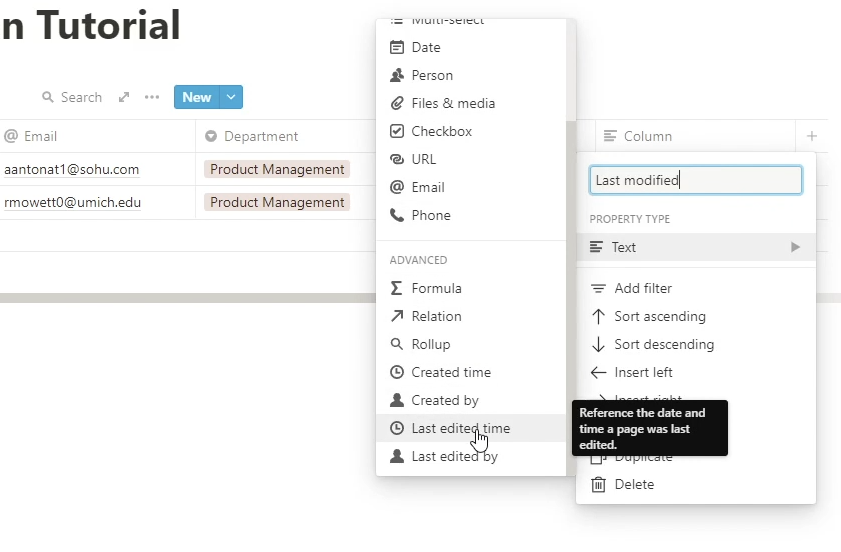841x552 pixels.
Task: Delete the column
Action: coord(696,484)
